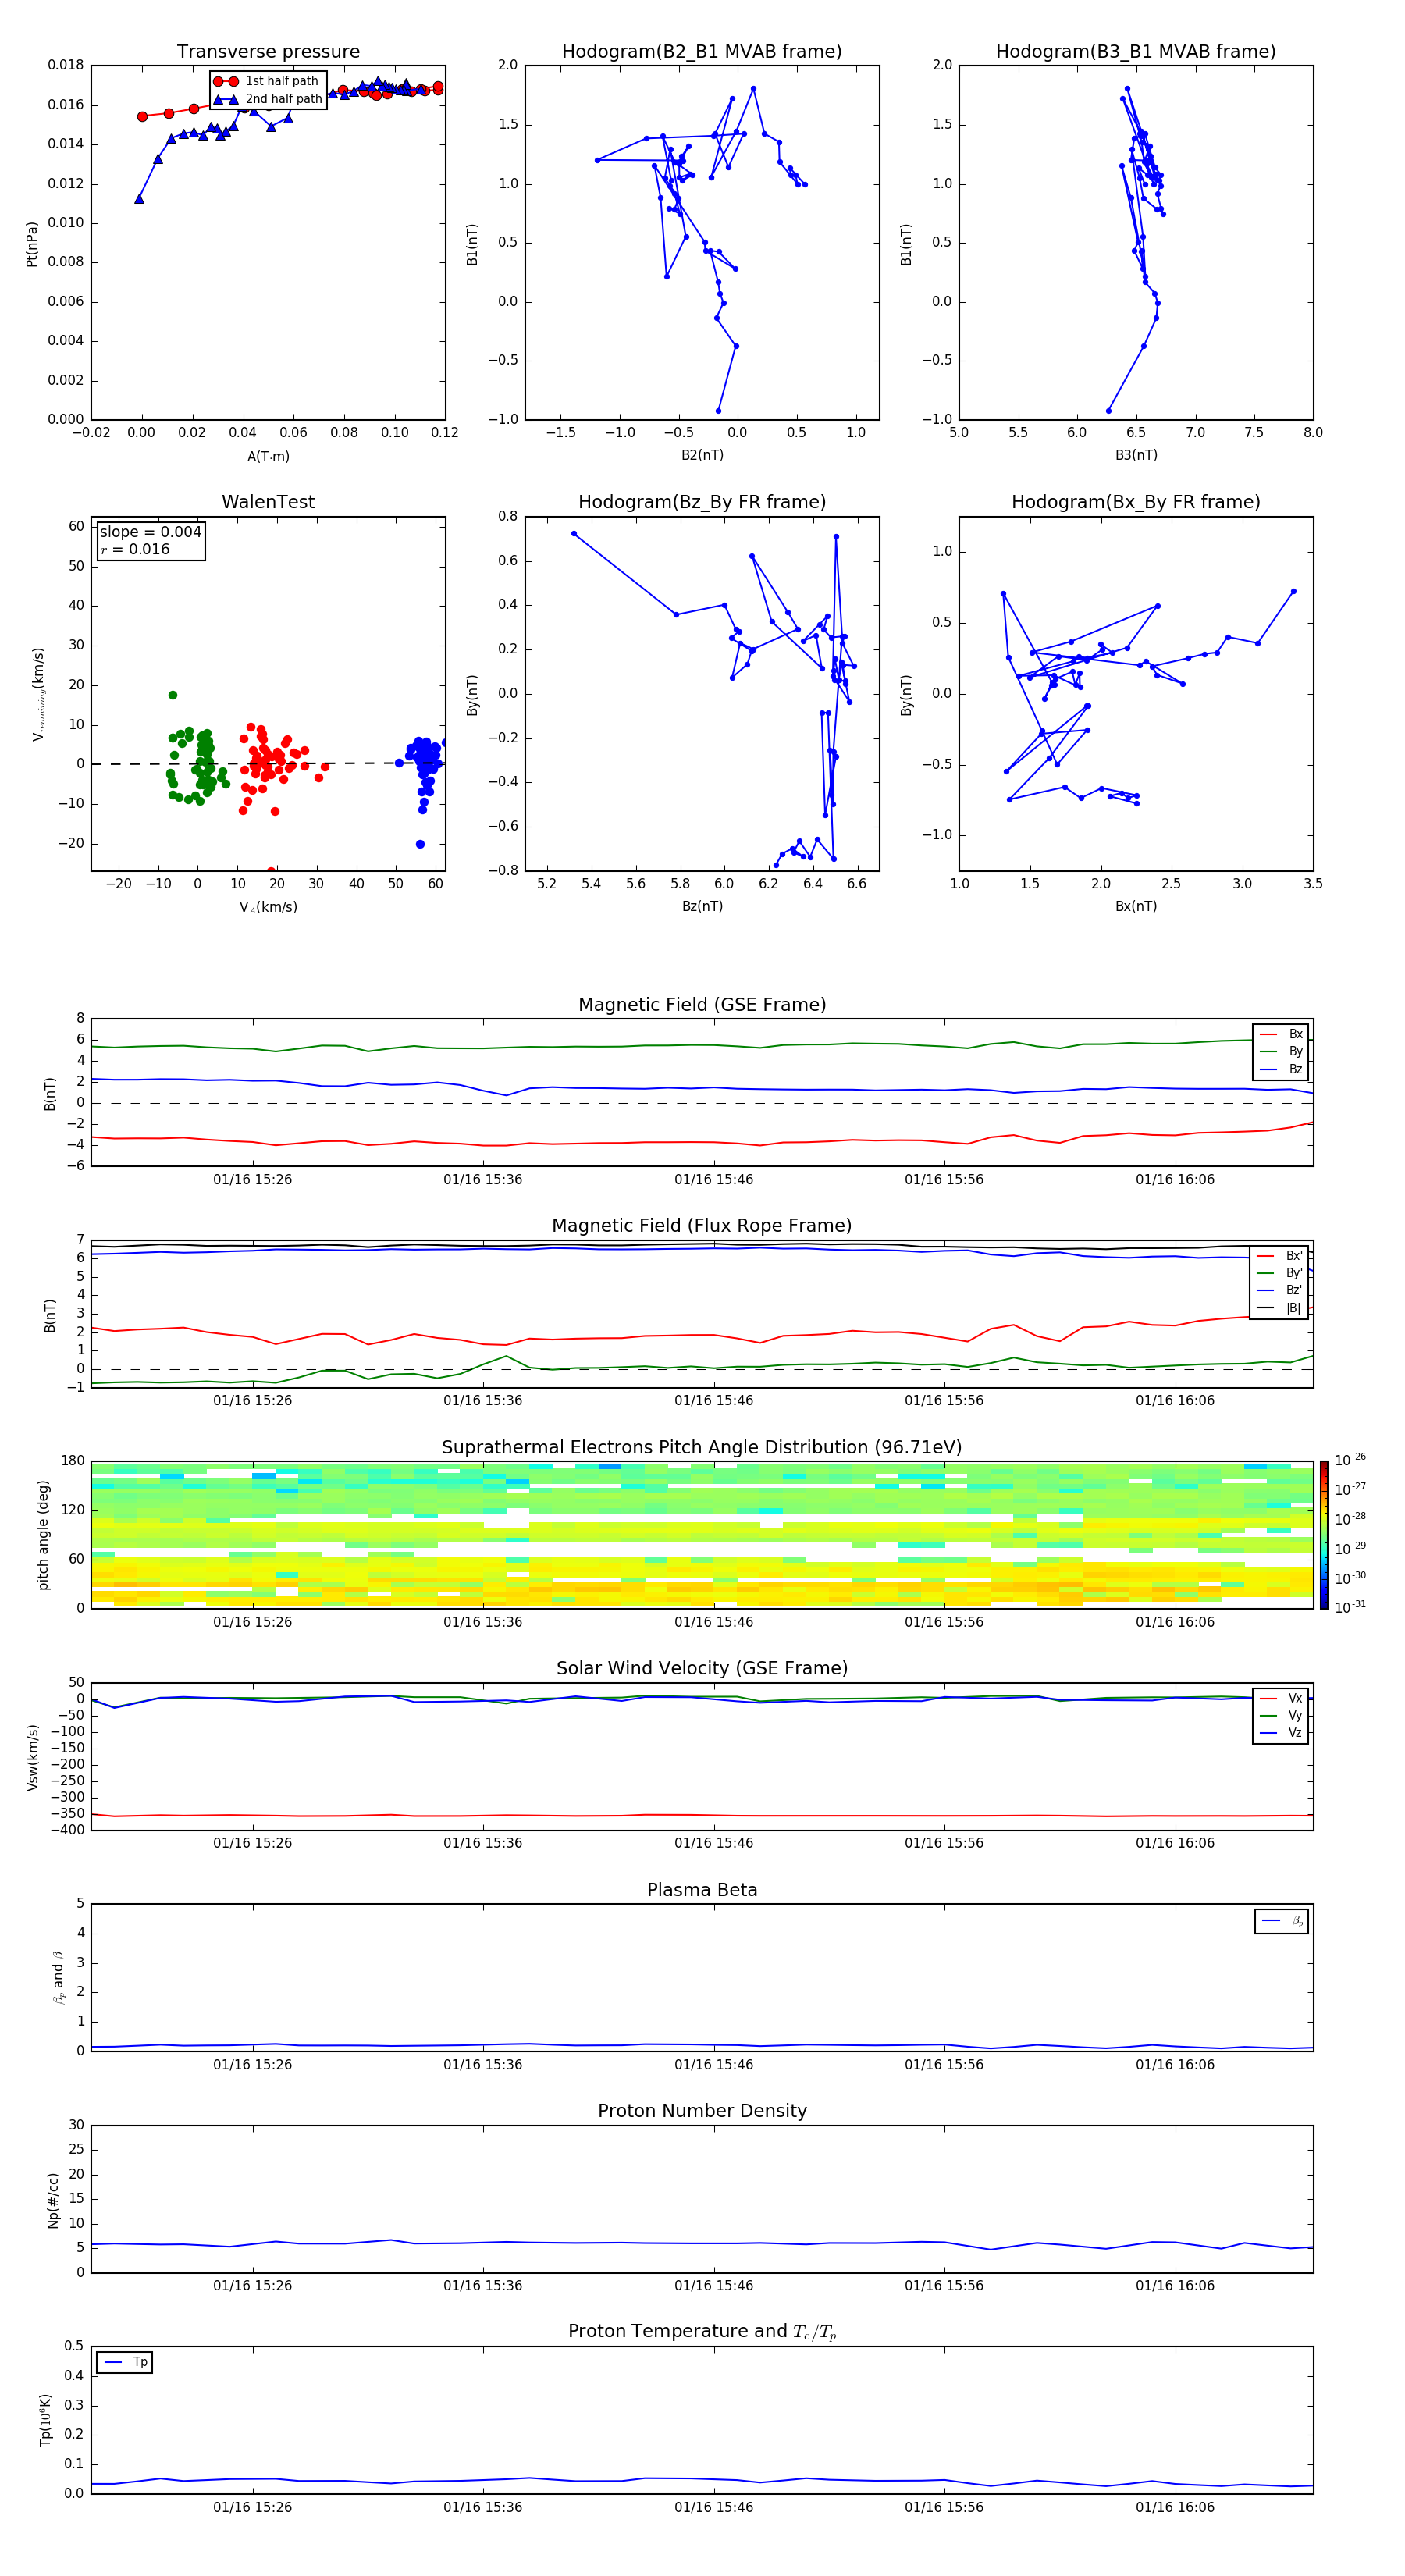
Task: Click the "pitch angle (deg)" y-axis label
Action: pyautogui.click(x=43, y=1535)
